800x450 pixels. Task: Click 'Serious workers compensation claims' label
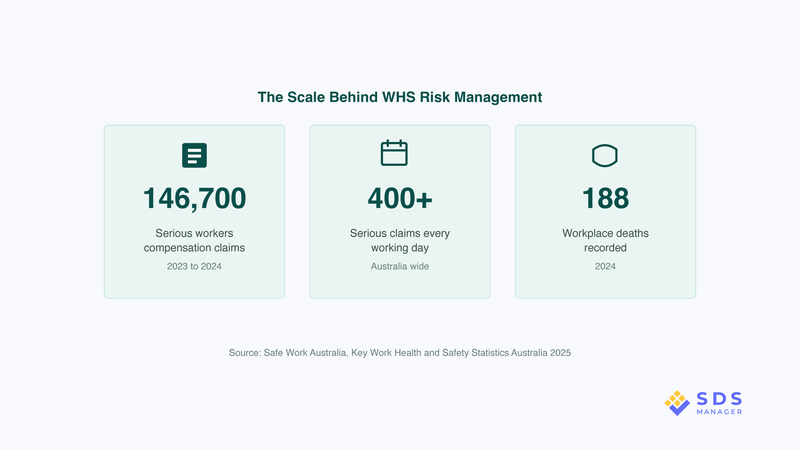[x=194, y=240]
